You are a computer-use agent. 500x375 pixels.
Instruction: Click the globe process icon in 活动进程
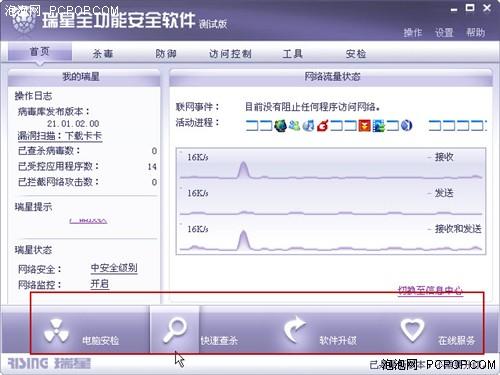click(x=280, y=126)
